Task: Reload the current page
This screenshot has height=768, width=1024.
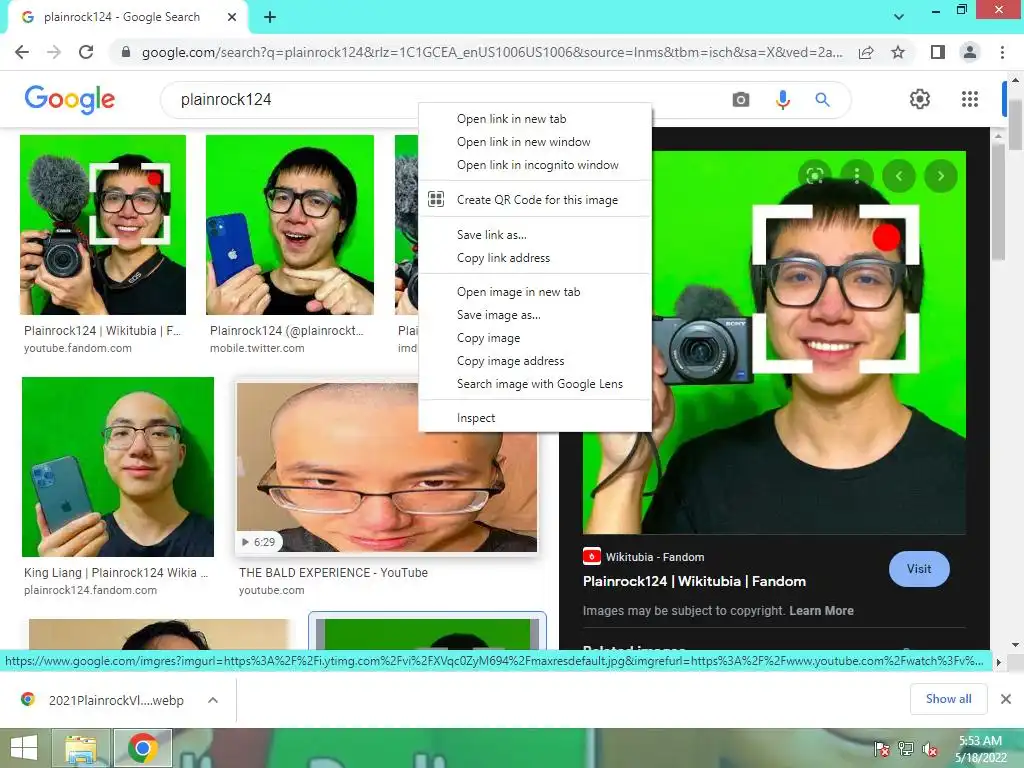Action: point(86,52)
